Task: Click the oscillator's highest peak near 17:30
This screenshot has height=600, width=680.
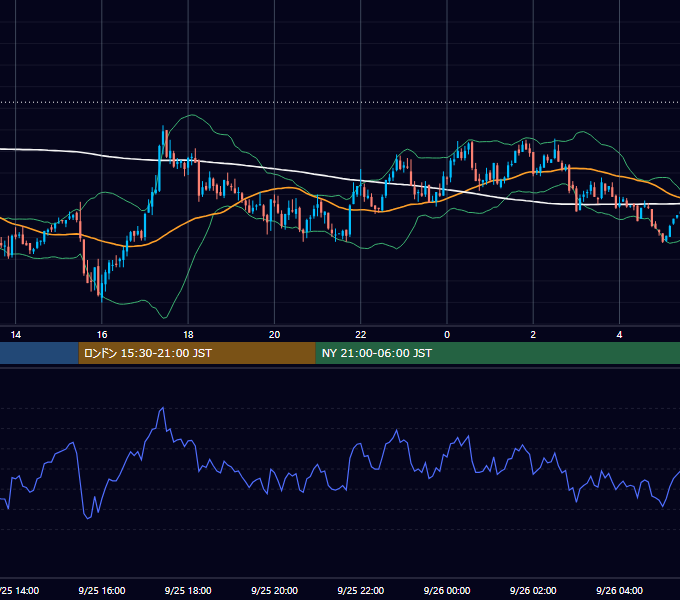Action: point(163,408)
